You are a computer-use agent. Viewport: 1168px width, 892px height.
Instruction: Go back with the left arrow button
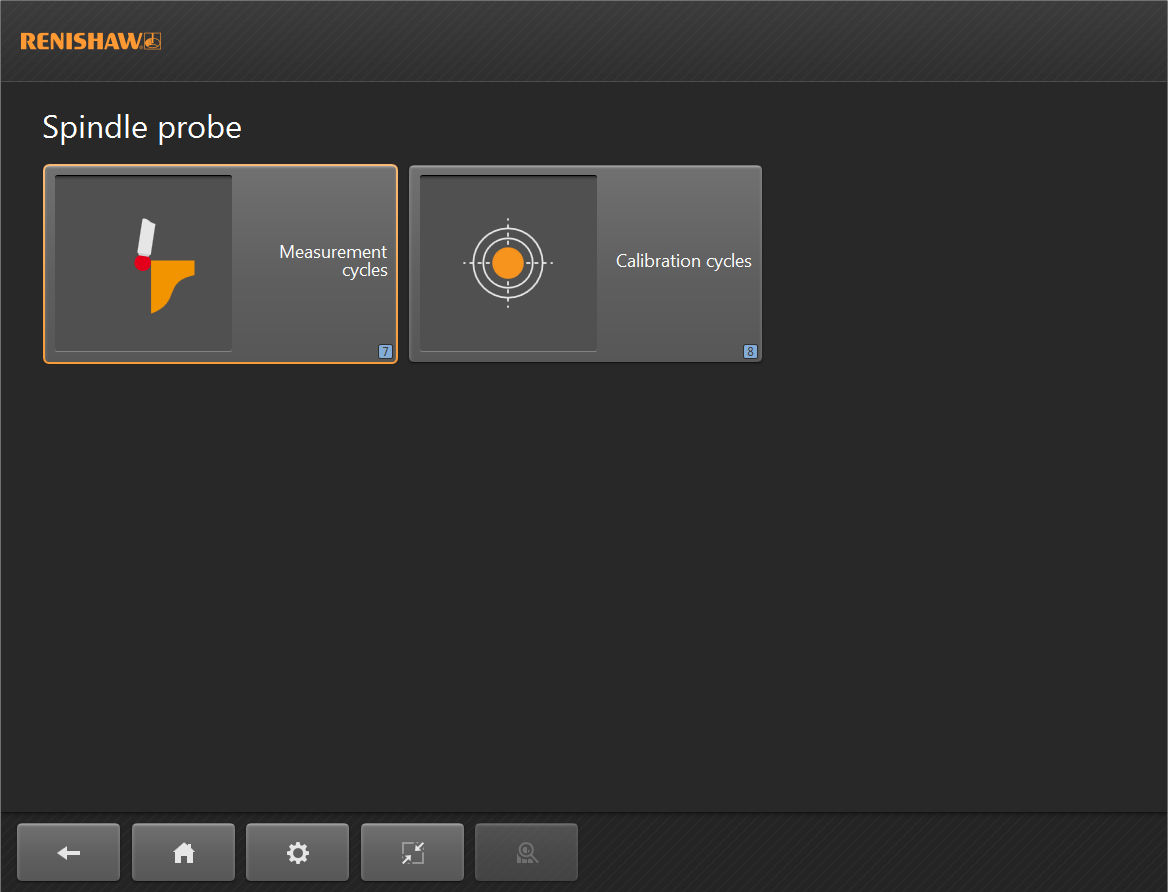68,852
